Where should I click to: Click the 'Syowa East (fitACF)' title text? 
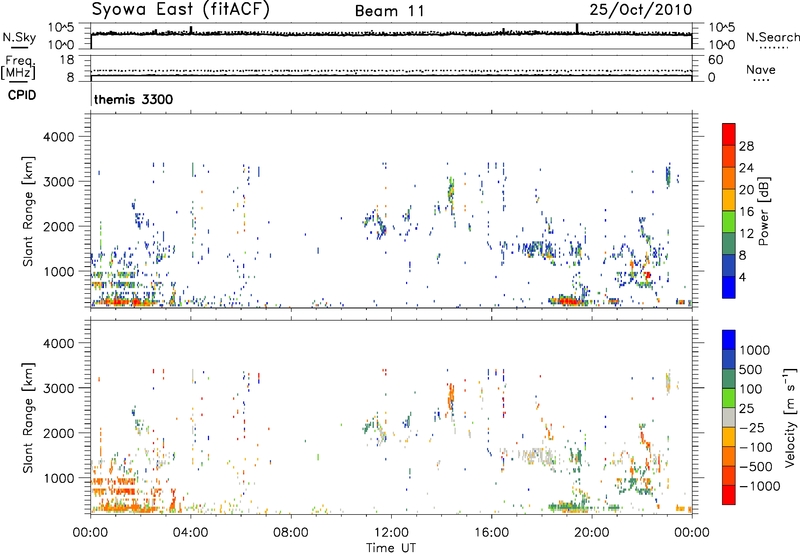[181, 10]
